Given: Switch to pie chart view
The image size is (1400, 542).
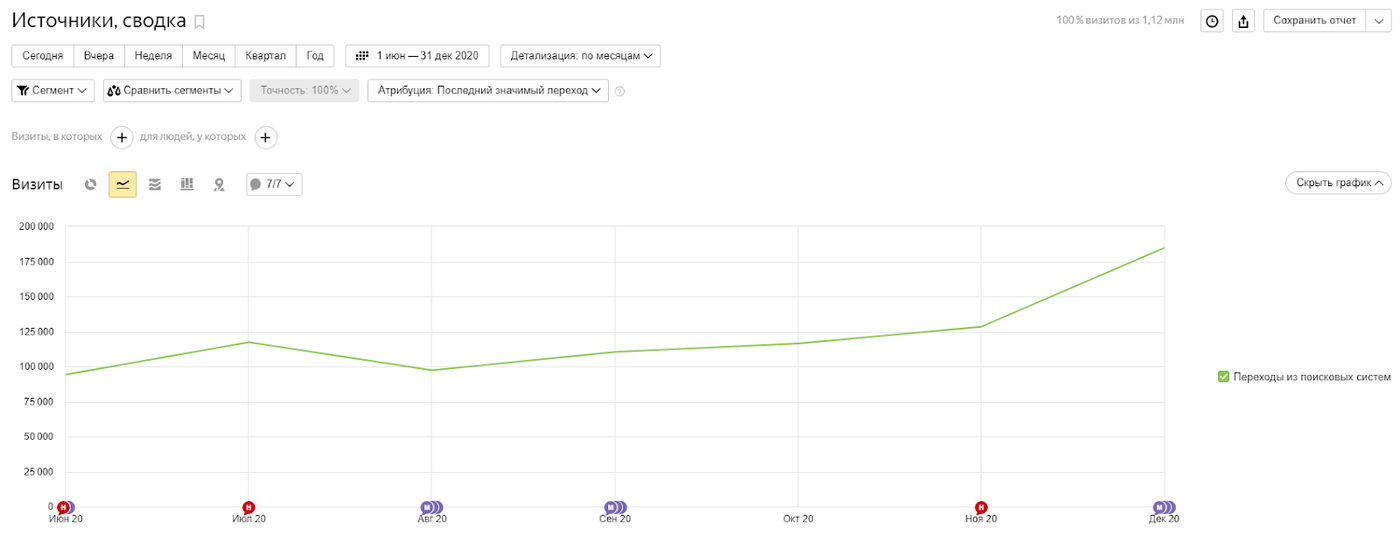Looking at the screenshot, I should [x=90, y=184].
